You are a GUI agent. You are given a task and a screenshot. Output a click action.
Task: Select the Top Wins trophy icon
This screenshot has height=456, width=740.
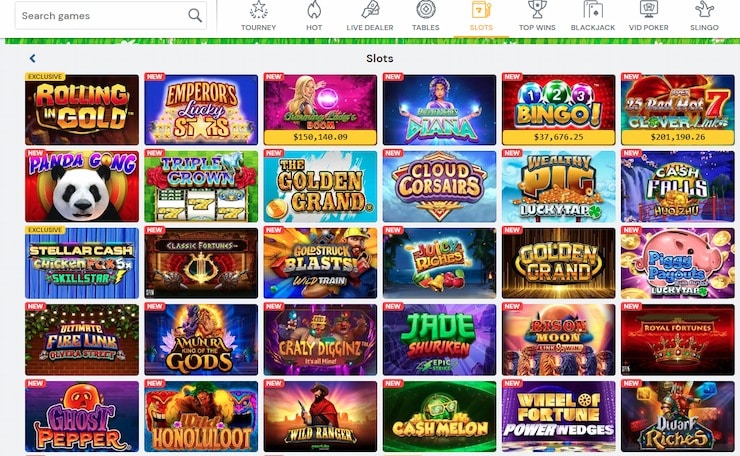(x=537, y=10)
